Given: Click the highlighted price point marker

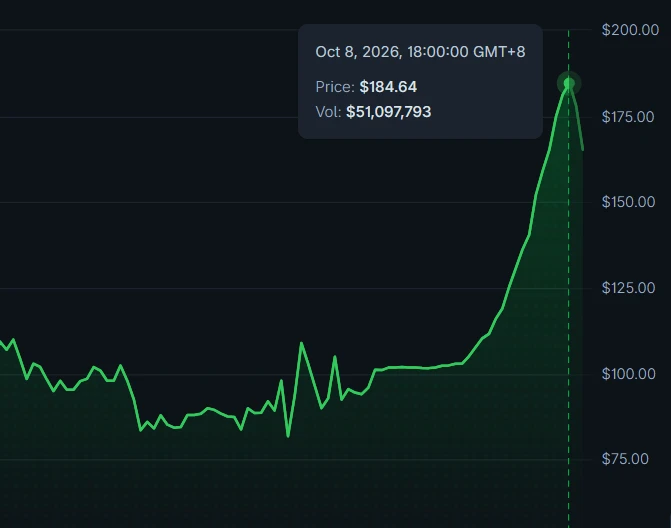Looking at the screenshot, I should [569, 83].
